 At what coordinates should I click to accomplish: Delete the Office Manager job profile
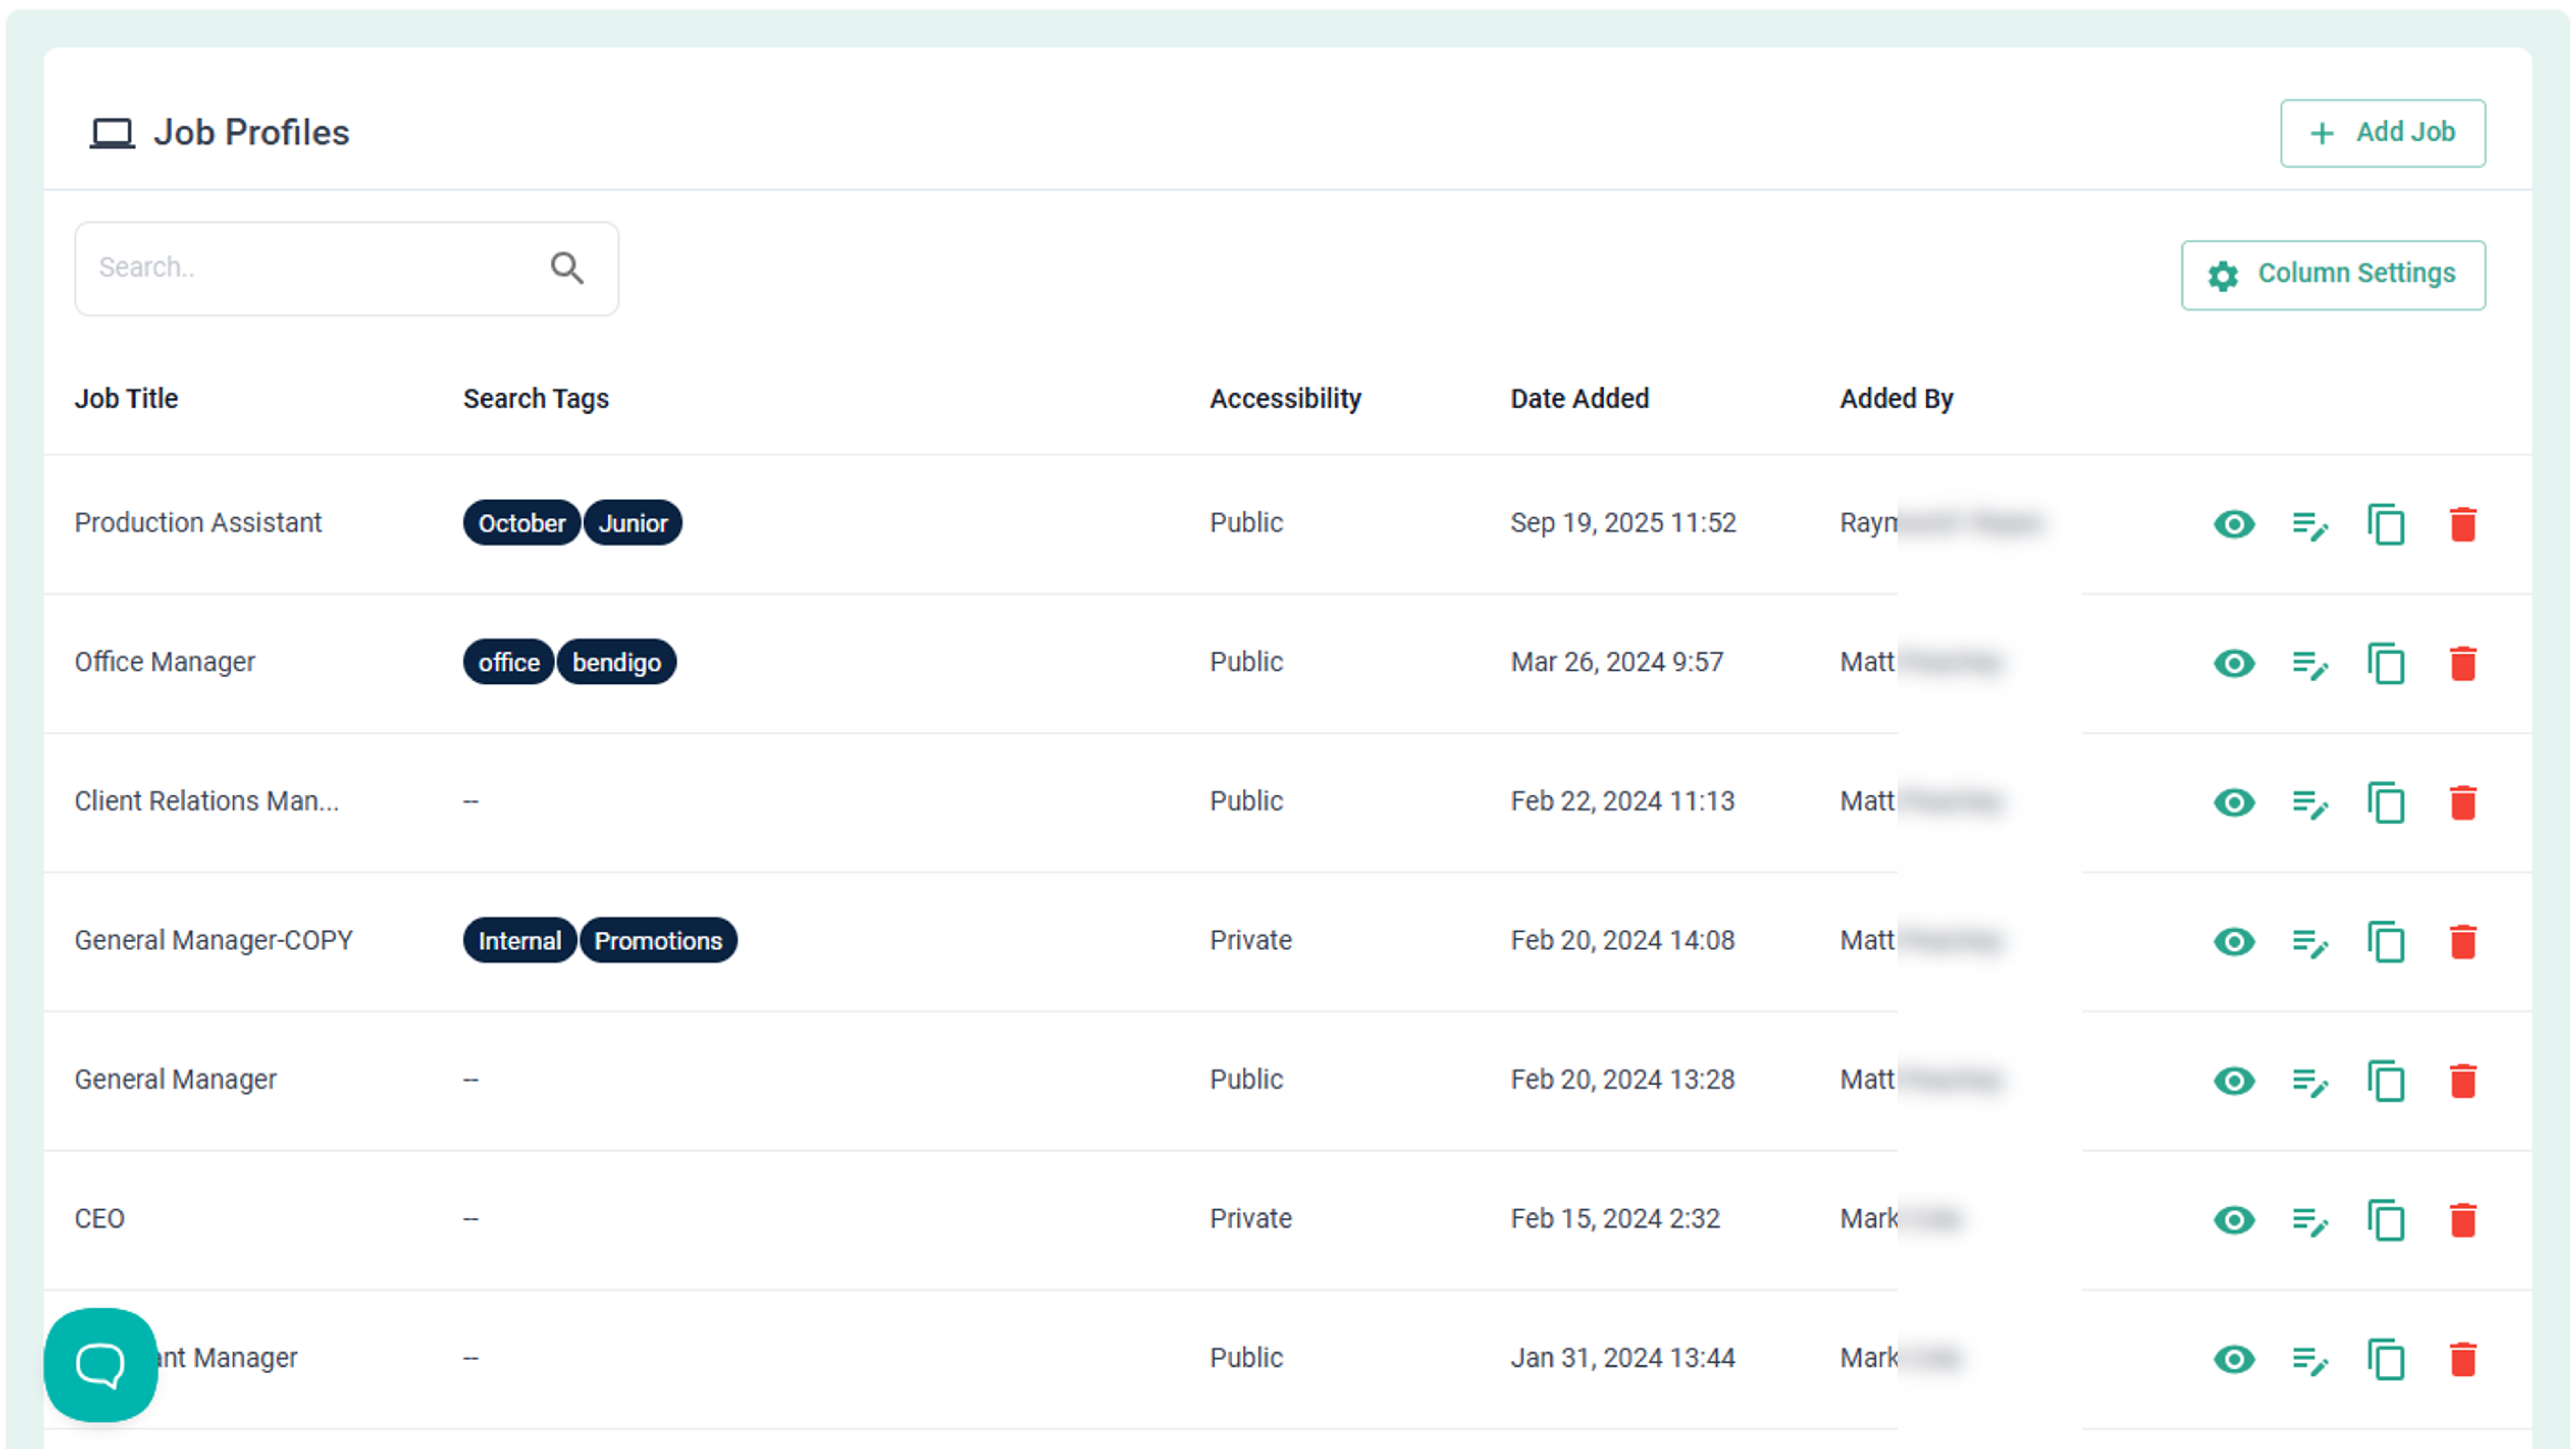point(2462,663)
